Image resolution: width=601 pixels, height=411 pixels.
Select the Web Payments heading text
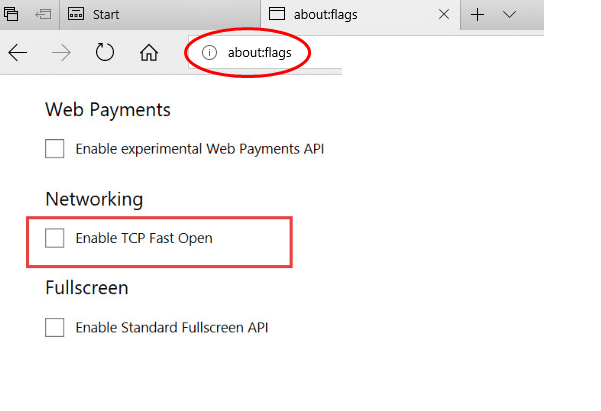pos(108,110)
